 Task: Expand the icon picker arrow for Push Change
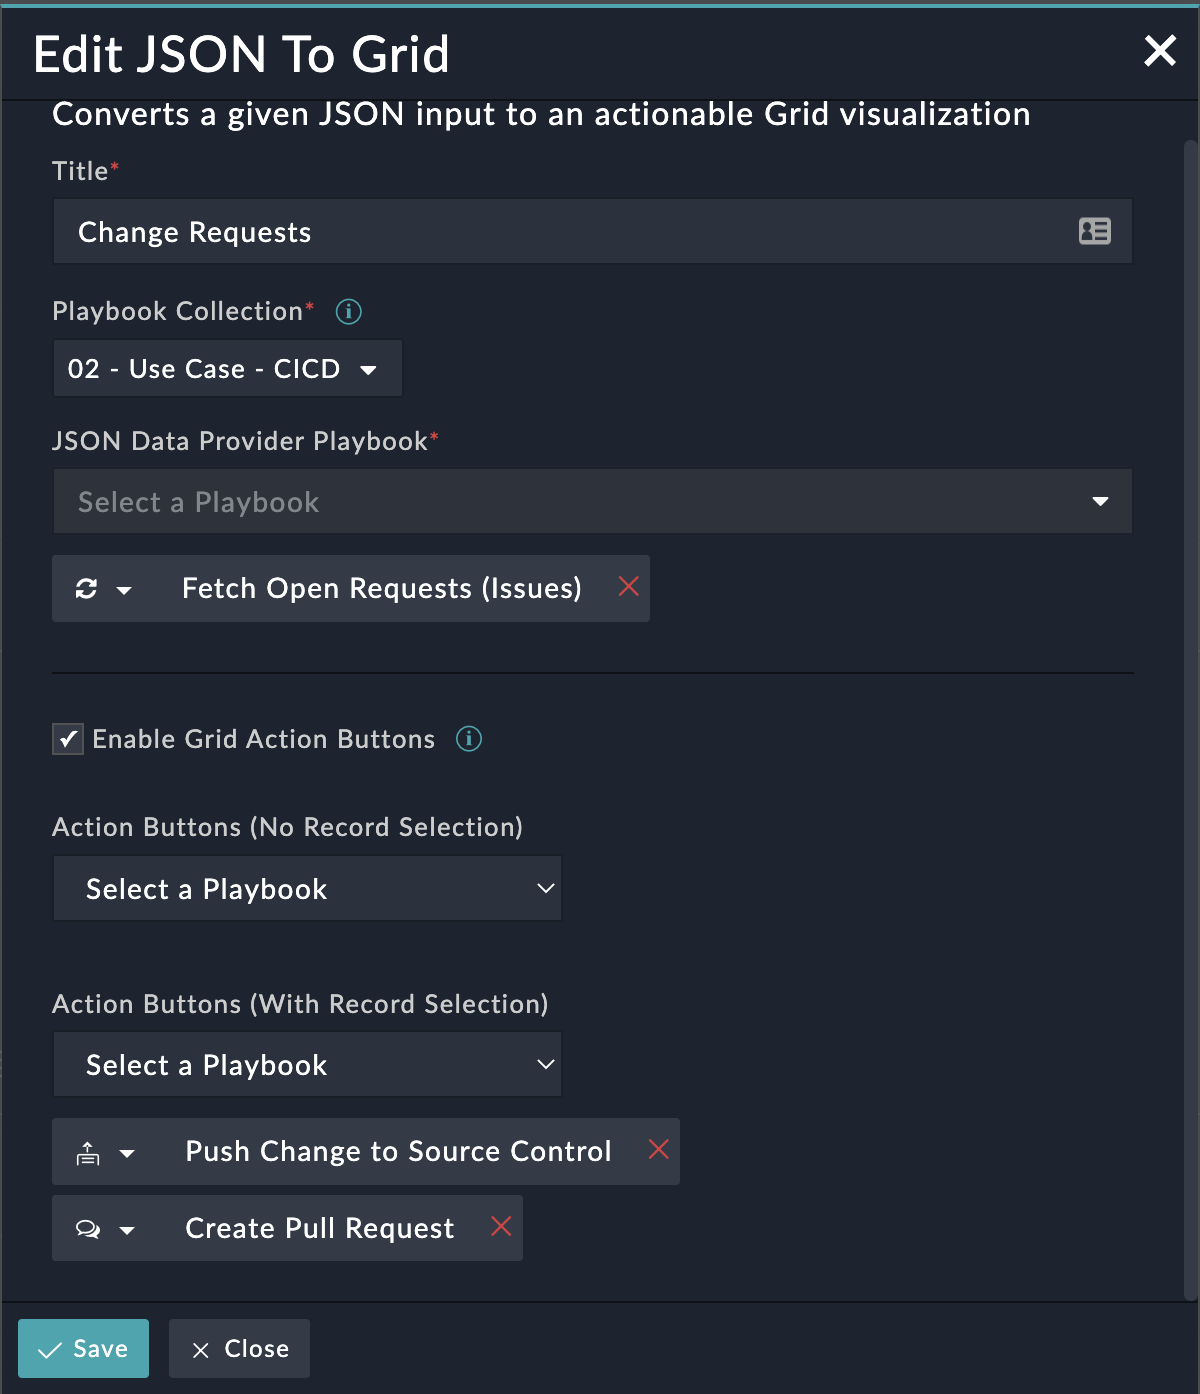pyautogui.click(x=127, y=1153)
